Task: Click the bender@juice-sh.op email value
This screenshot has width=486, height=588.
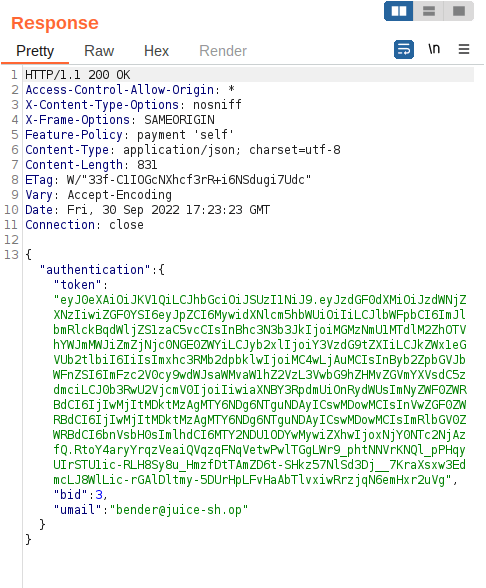Action: pos(182,510)
